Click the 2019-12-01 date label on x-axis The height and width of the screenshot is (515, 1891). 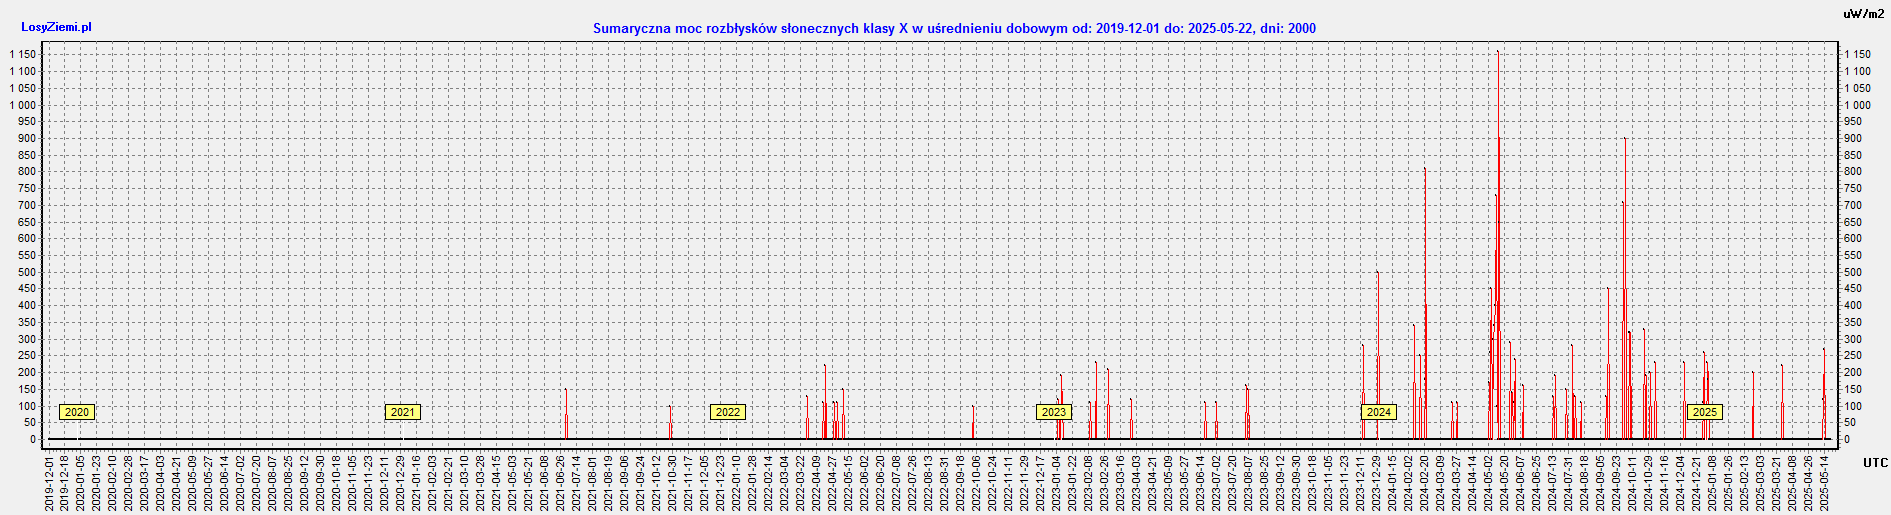pyautogui.click(x=48, y=483)
